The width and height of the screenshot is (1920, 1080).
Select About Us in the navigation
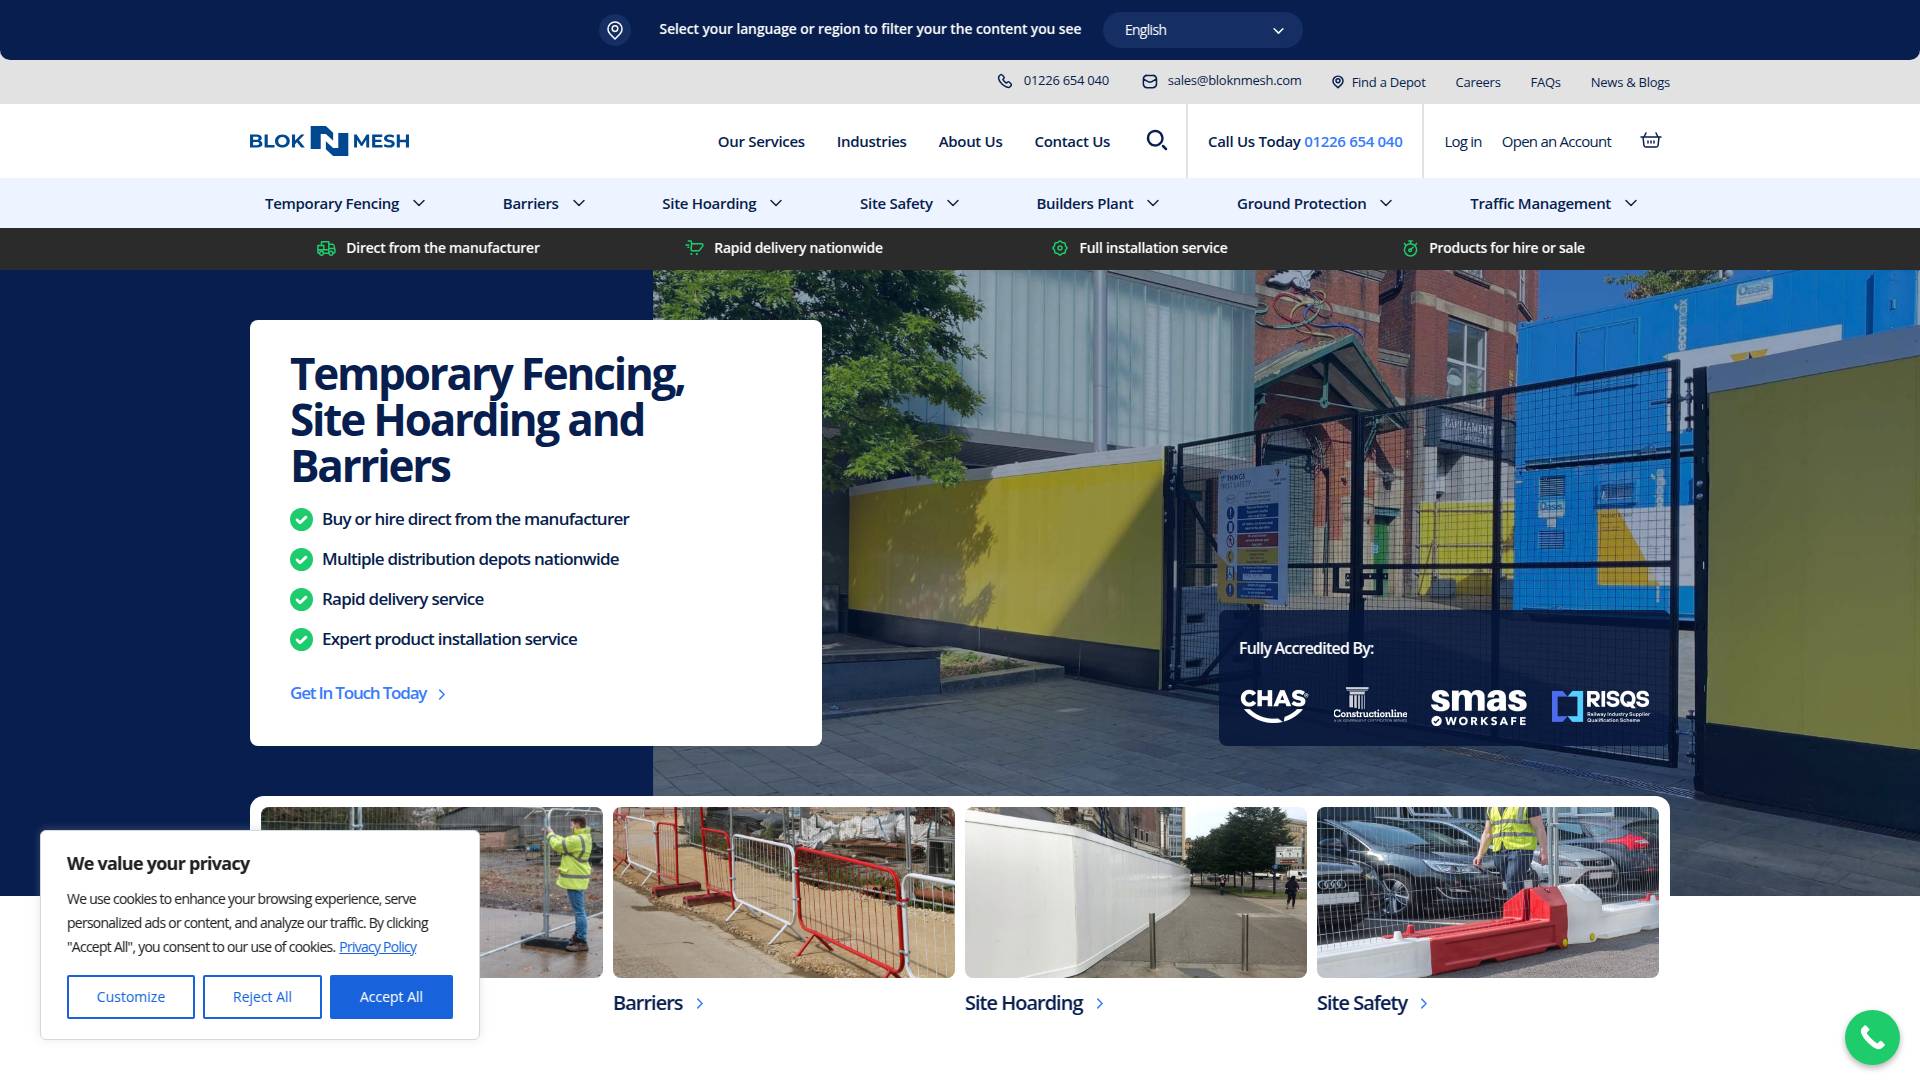click(x=969, y=141)
